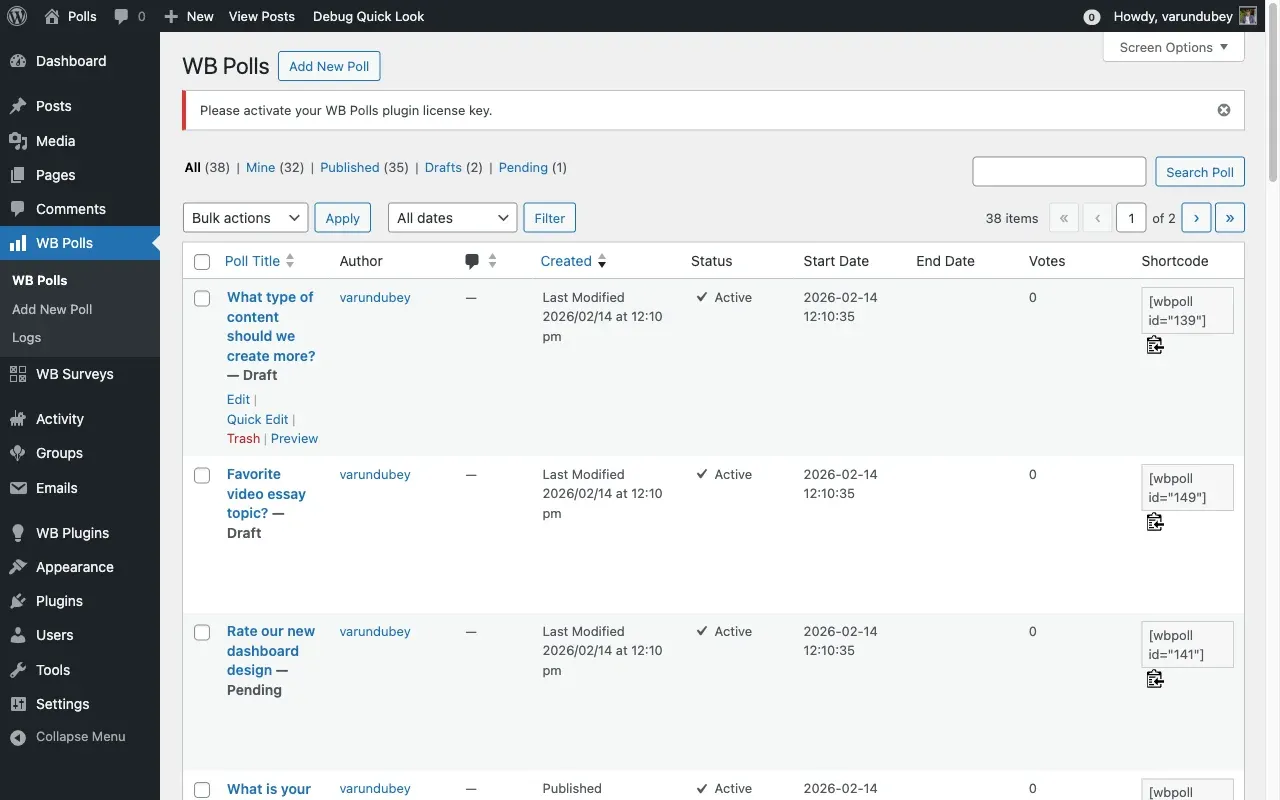
Task: Click the WB Polls bar chart icon
Action: [18, 243]
